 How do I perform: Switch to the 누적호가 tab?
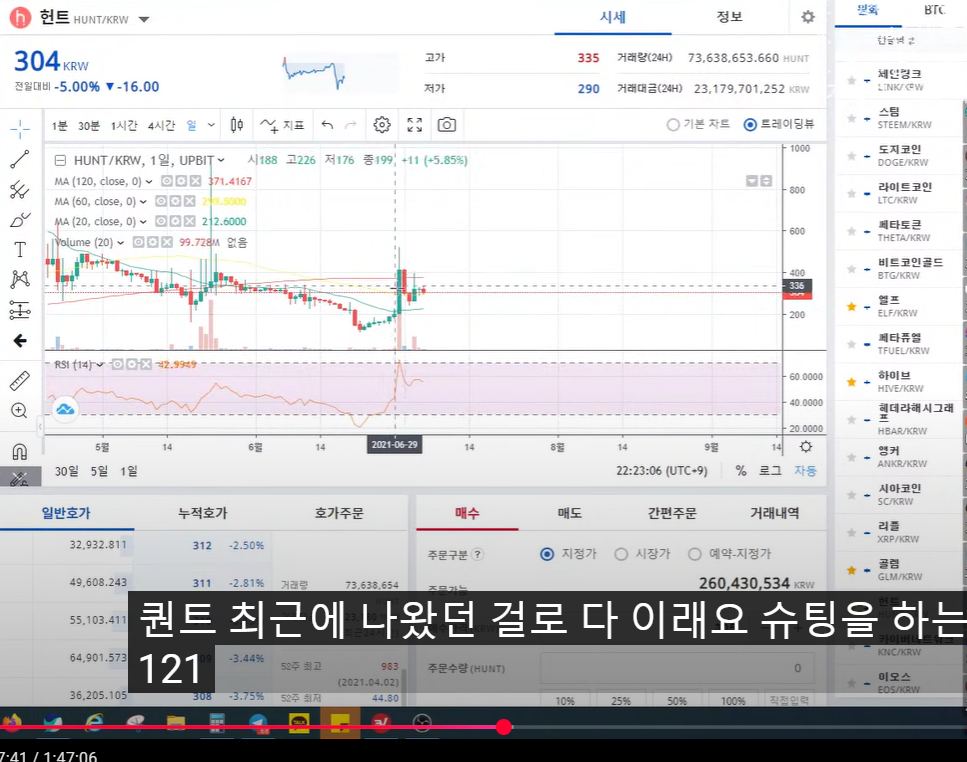[202, 513]
